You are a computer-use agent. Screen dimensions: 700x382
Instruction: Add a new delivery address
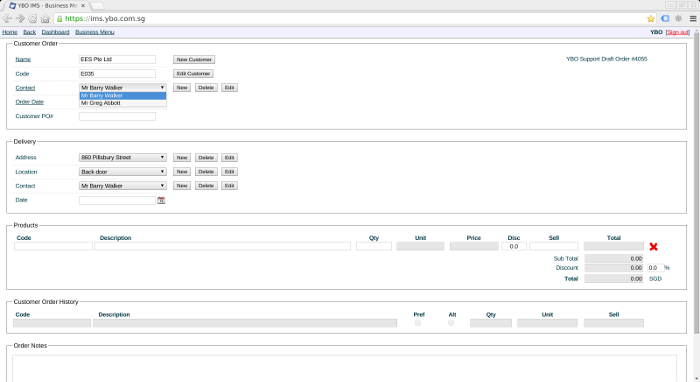click(x=182, y=158)
